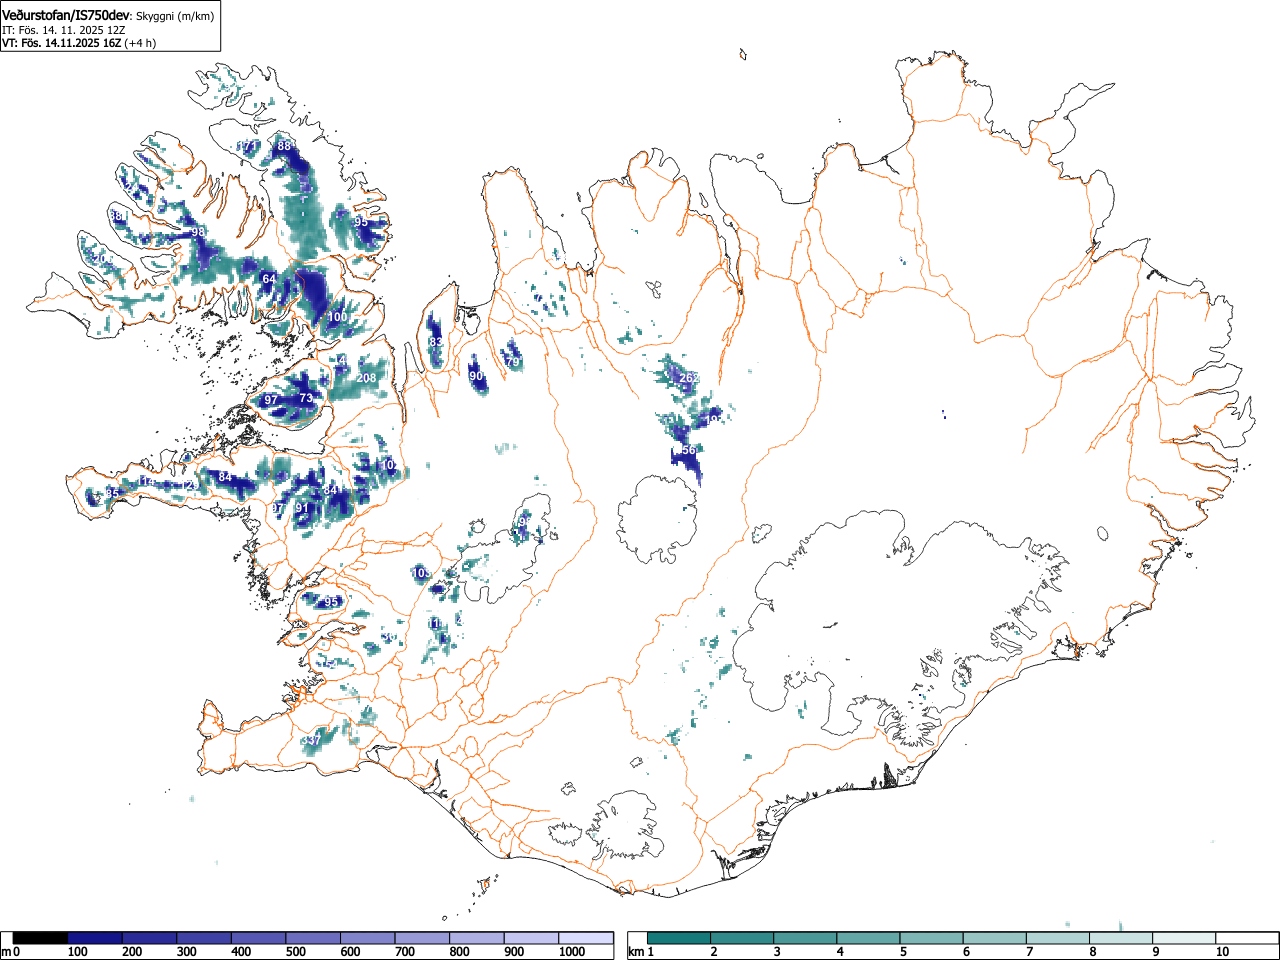The image size is (1280, 960).
Task: Pick the 400–500 m legend swatch
Action: click(259, 938)
